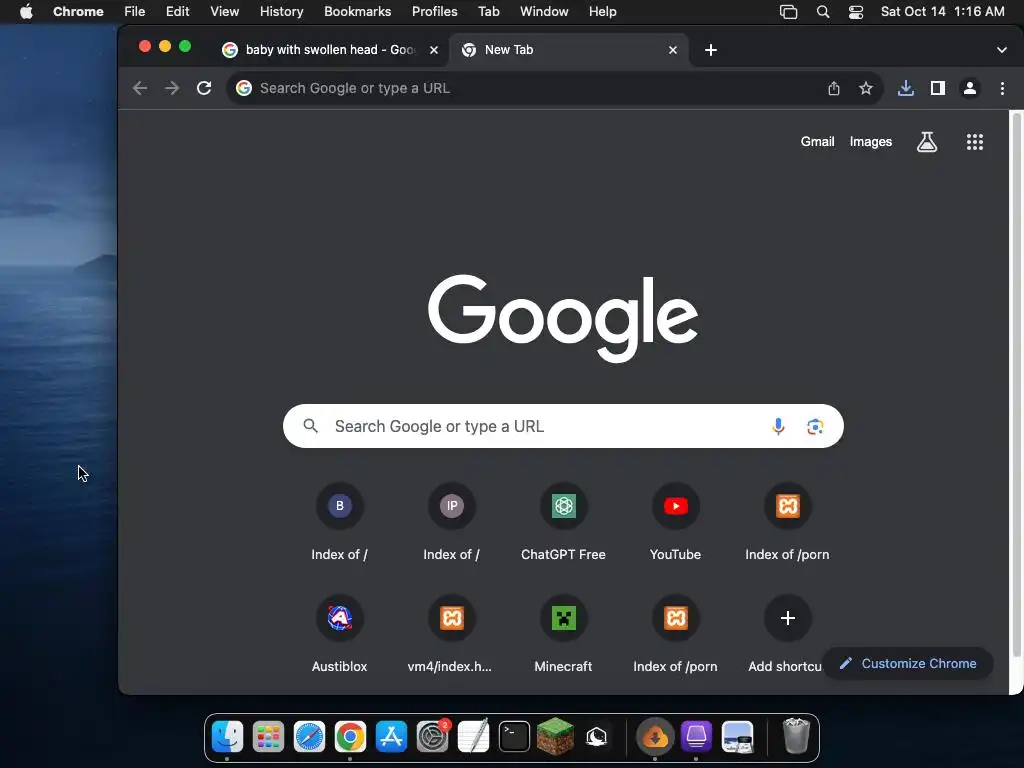Image resolution: width=1024 pixels, height=768 pixels.
Task: Open a new tab with plus button
Action: pyautogui.click(x=711, y=50)
